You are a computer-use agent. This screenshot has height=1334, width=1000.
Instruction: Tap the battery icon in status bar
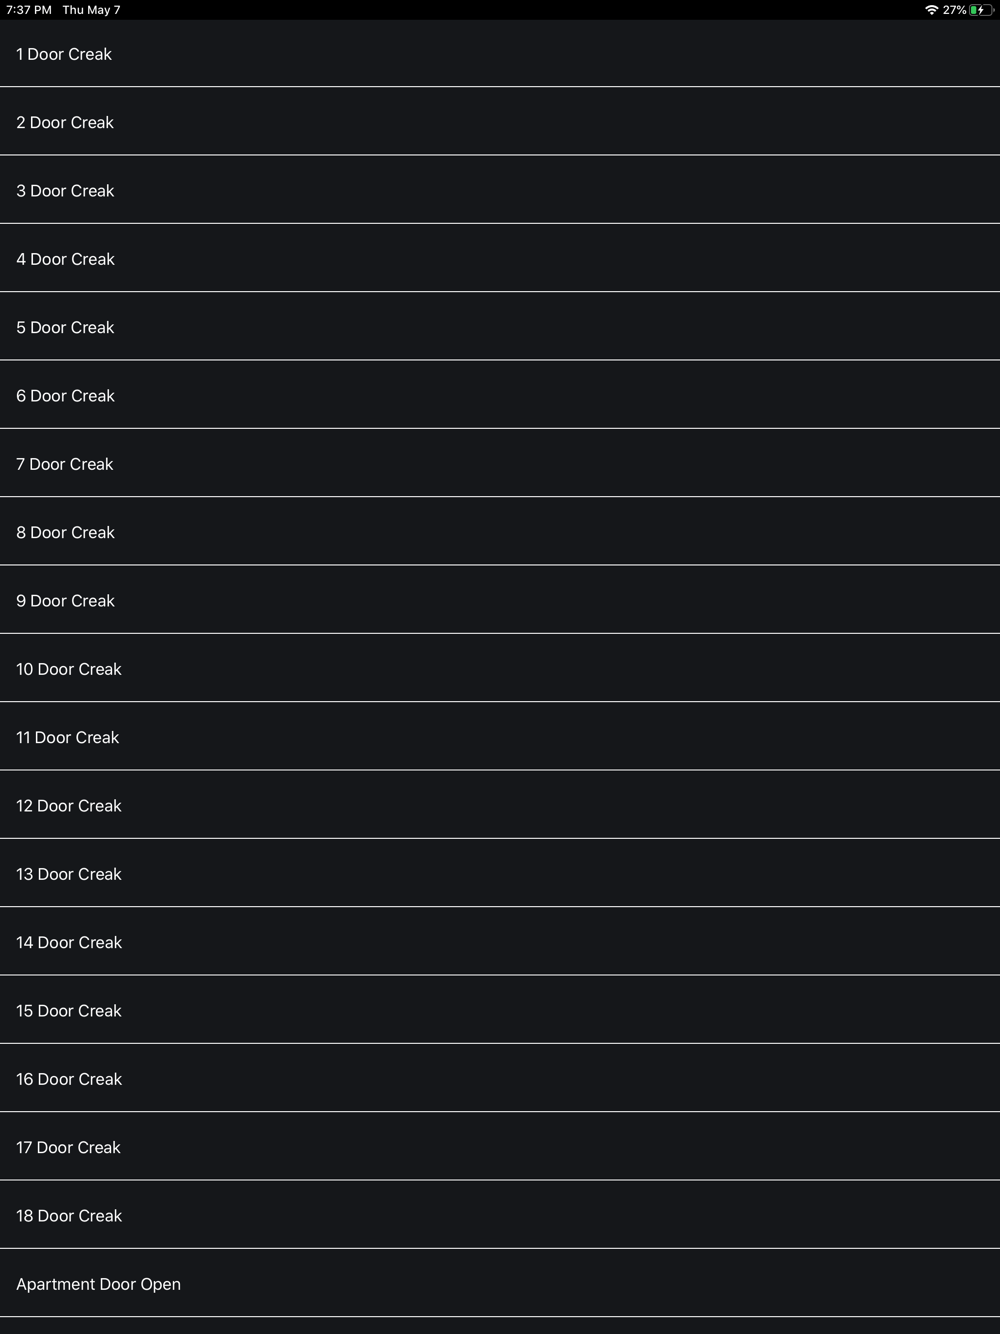pos(980,10)
